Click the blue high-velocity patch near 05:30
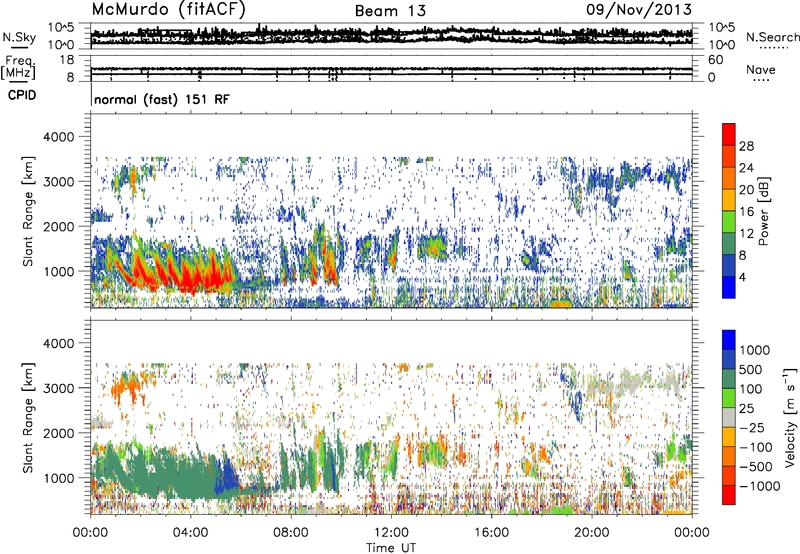Viewport: 800px width, 554px height. [226, 477]
